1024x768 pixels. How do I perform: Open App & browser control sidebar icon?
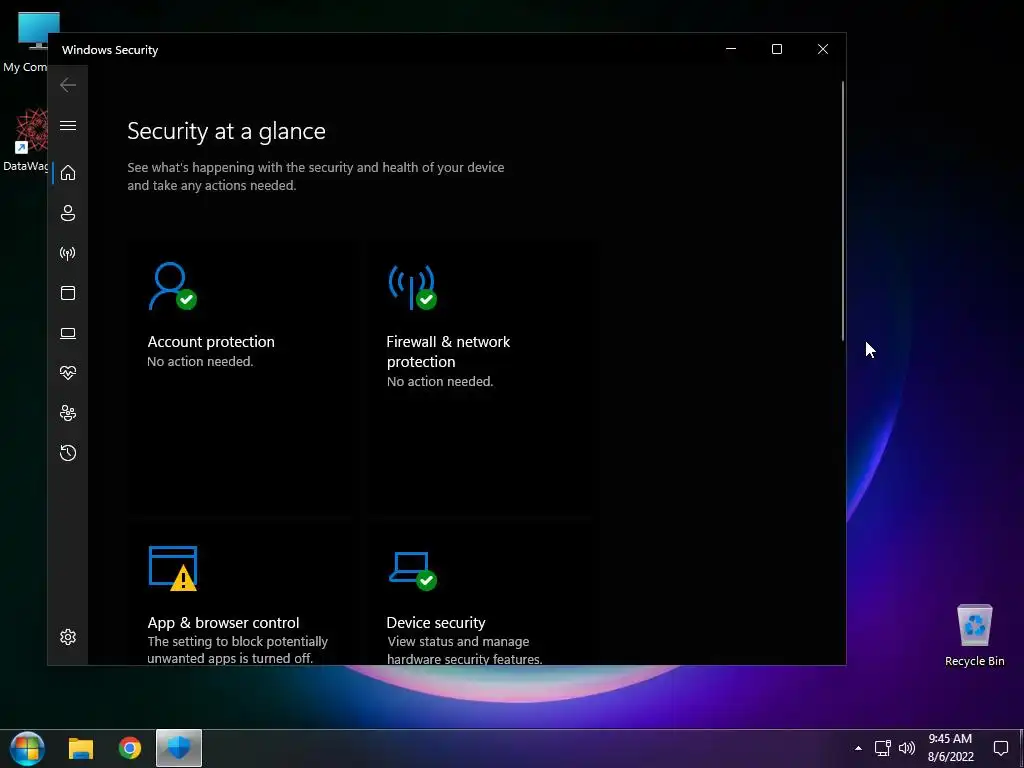click(x=68, y=293)
